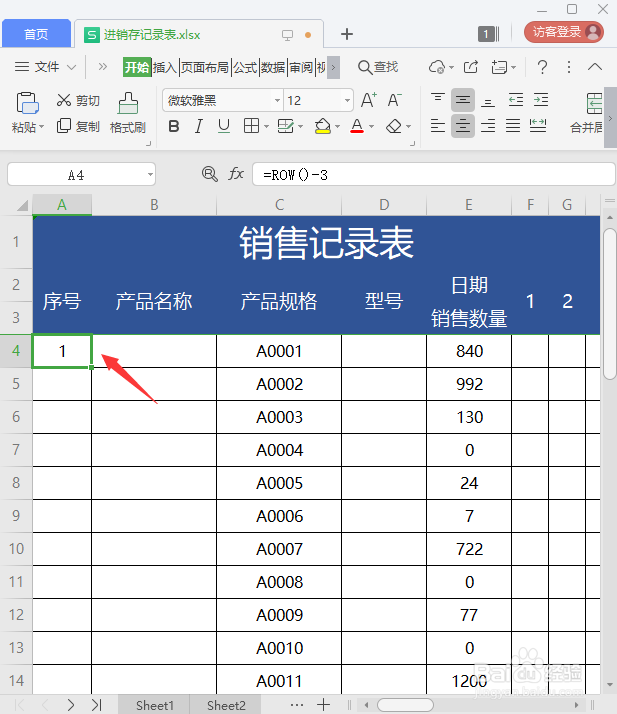
Task: Open the borders dropdown arrow
Action: click(266, 127)
